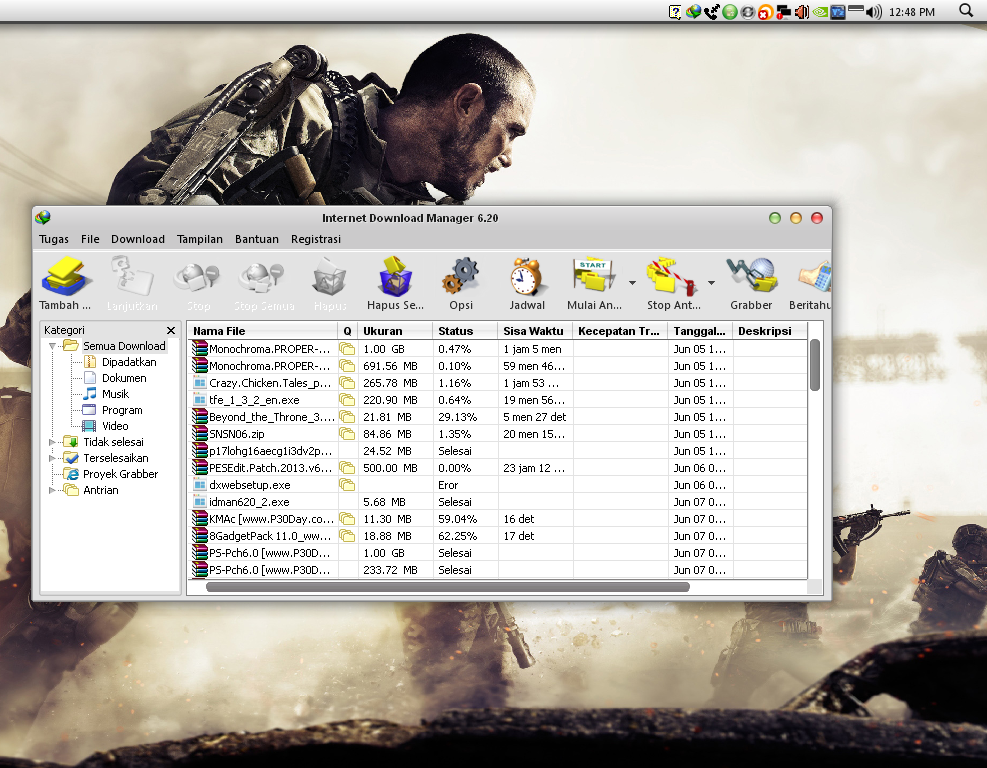Collapse the Semua Download tree node

tap(53, 346)
